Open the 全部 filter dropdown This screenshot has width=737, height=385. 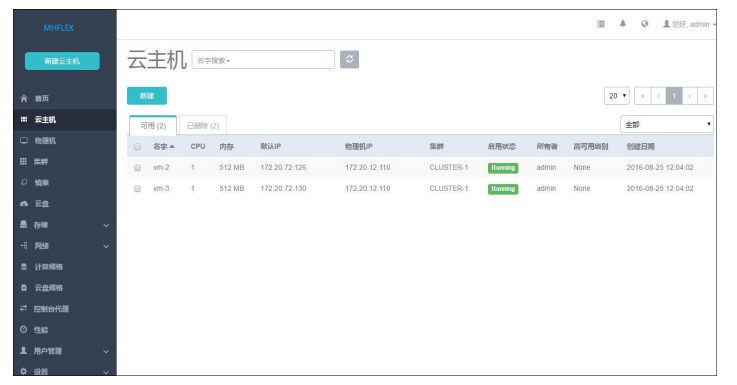click(666, 125)
